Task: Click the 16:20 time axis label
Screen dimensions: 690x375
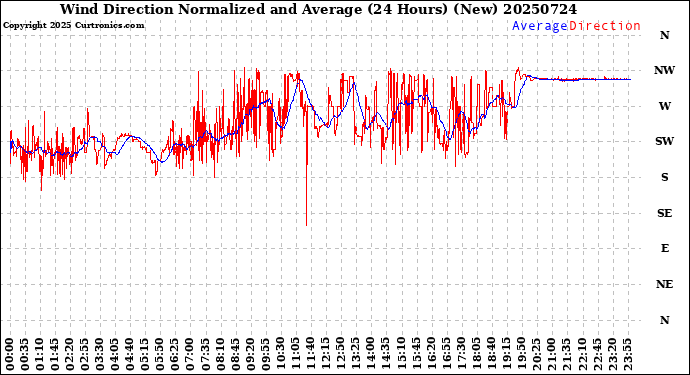Action: 431,354
